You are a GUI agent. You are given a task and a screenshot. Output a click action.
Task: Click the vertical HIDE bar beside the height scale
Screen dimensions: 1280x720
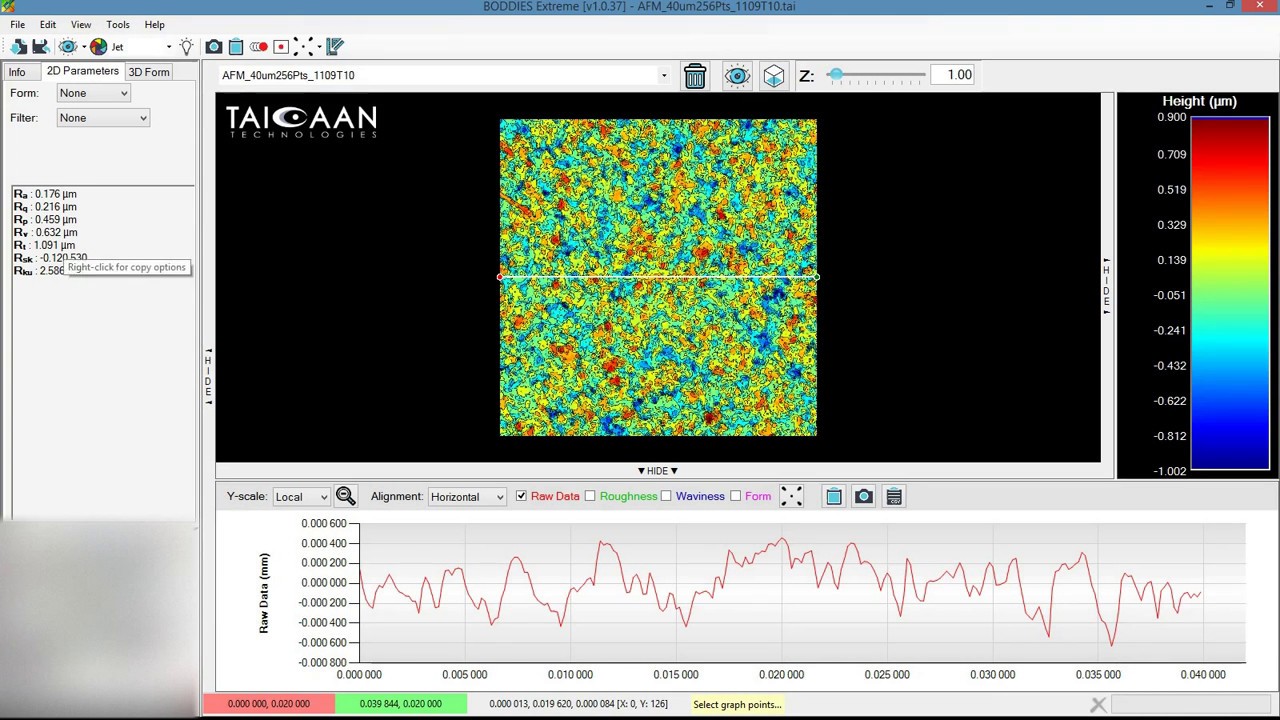tap(1106, 286)
